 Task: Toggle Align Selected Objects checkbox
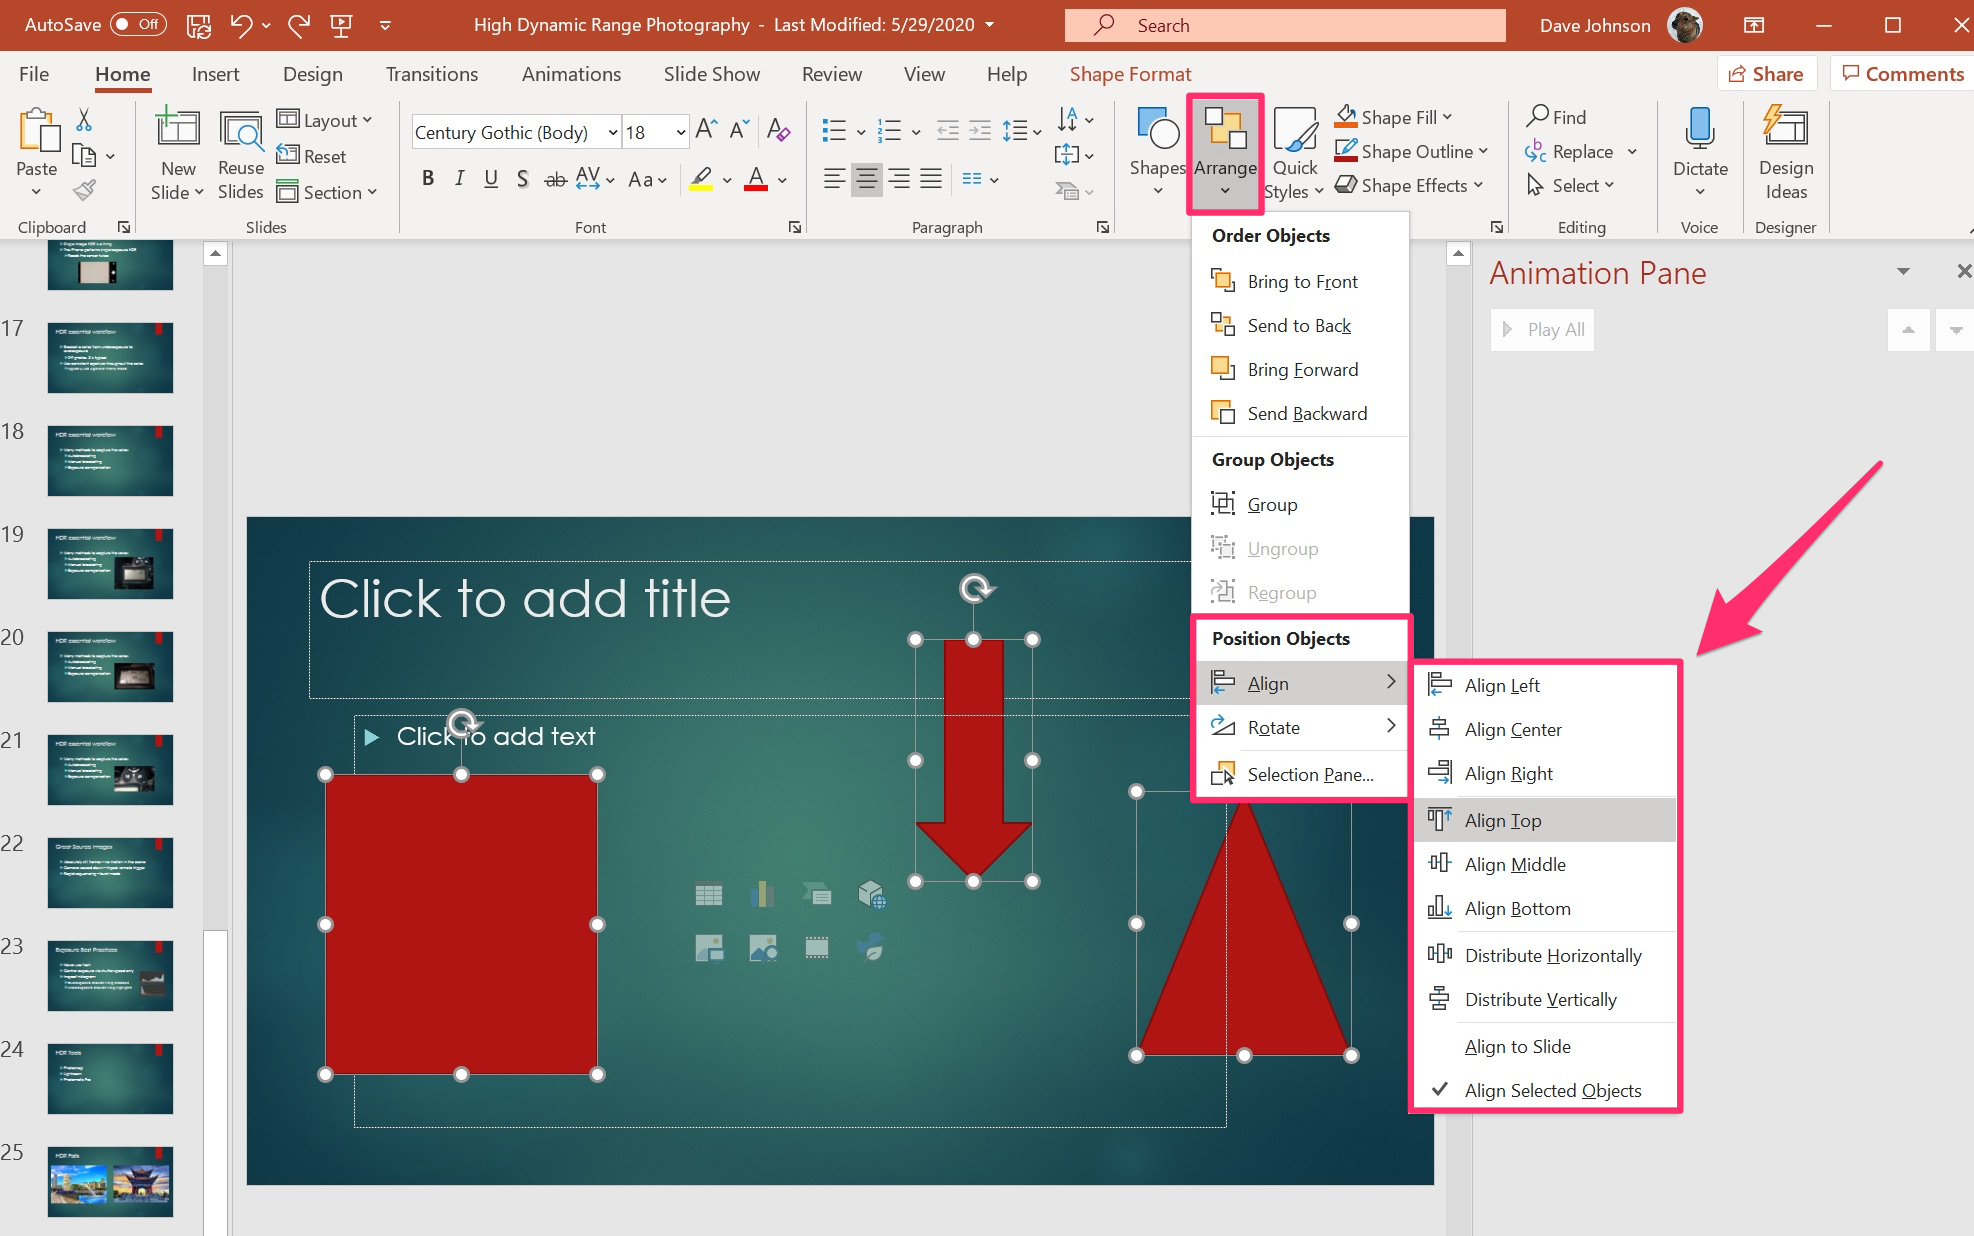pos(1554,1089)
